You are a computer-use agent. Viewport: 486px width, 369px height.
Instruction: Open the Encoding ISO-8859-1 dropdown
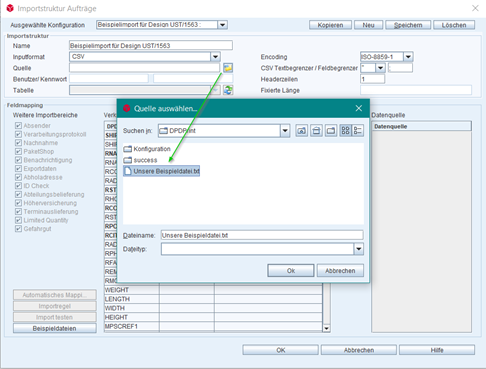pos(408,57)
